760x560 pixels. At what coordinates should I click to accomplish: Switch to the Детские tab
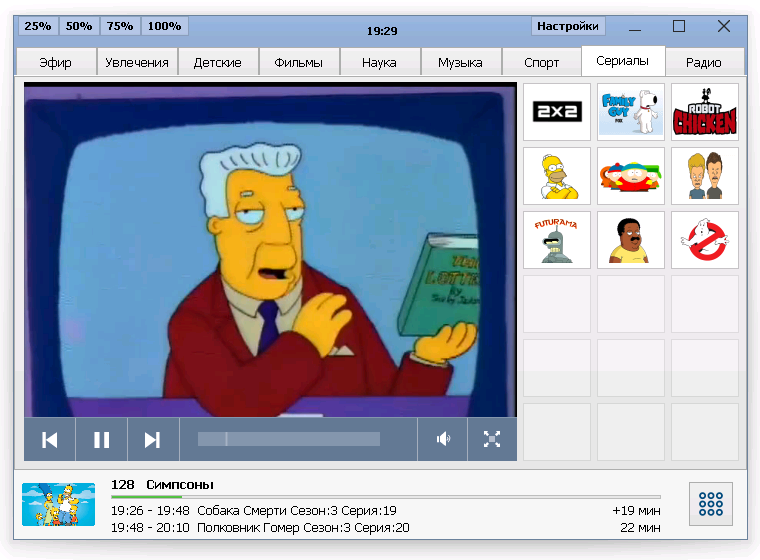tap(218, 63)
